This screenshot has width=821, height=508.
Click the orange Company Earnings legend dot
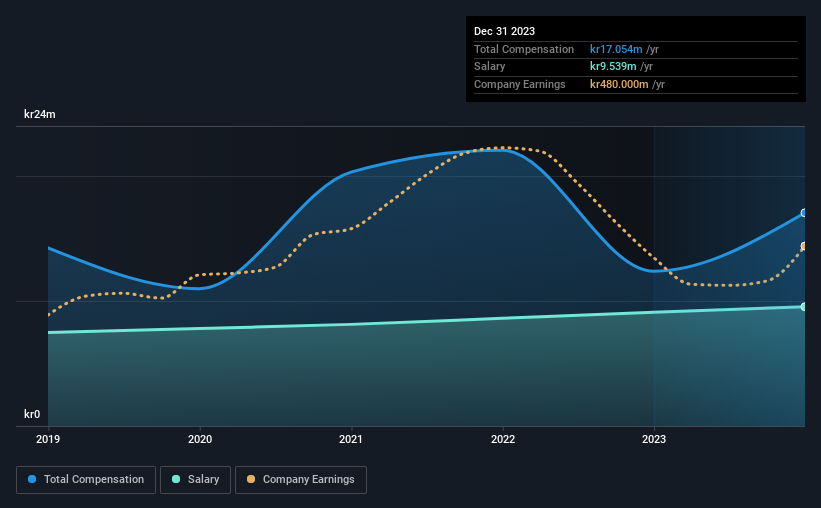click(x=251, y=479)
